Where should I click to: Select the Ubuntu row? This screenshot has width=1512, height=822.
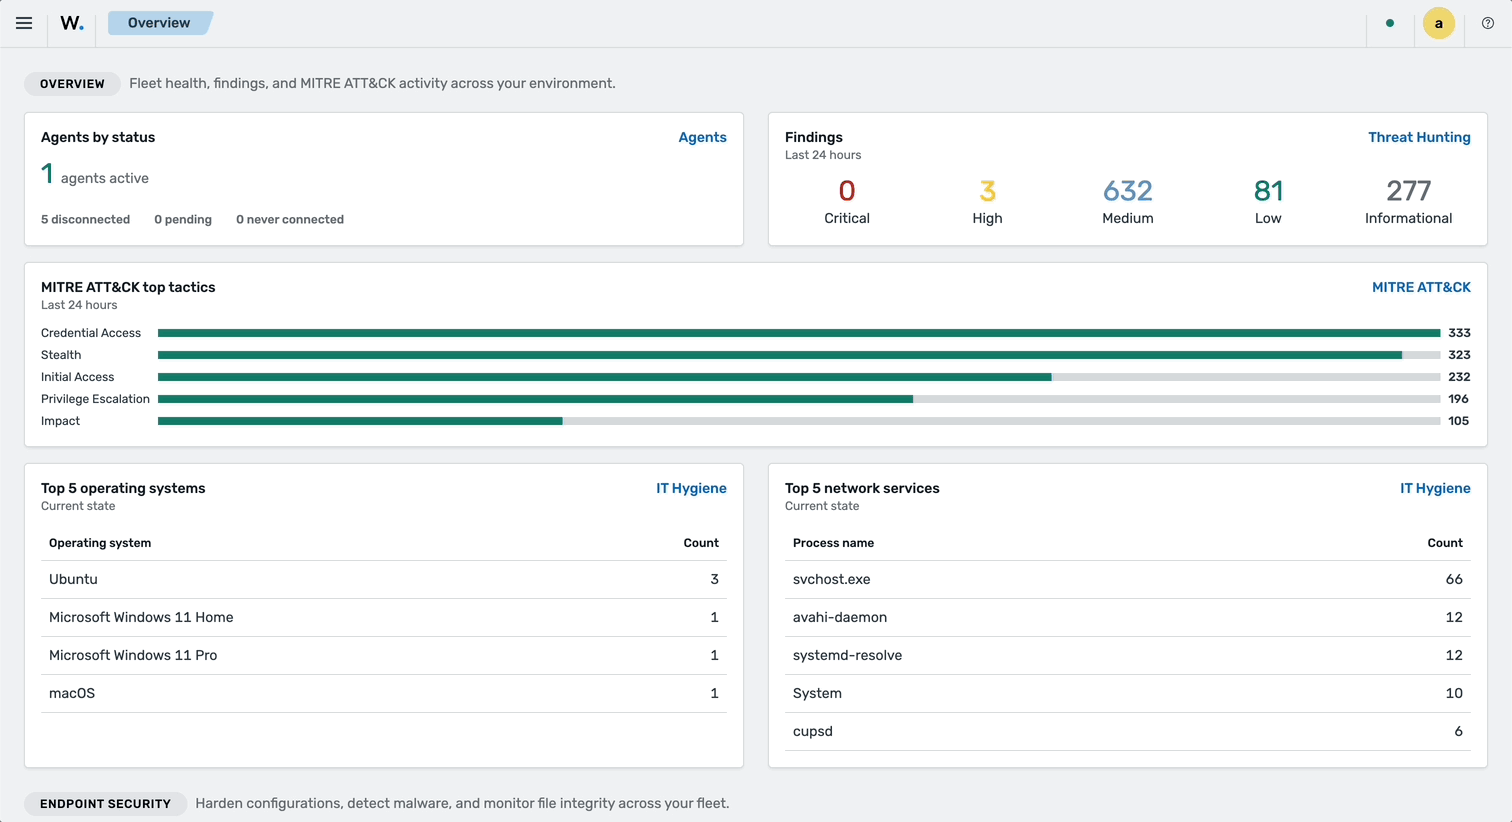coord(384,580)
